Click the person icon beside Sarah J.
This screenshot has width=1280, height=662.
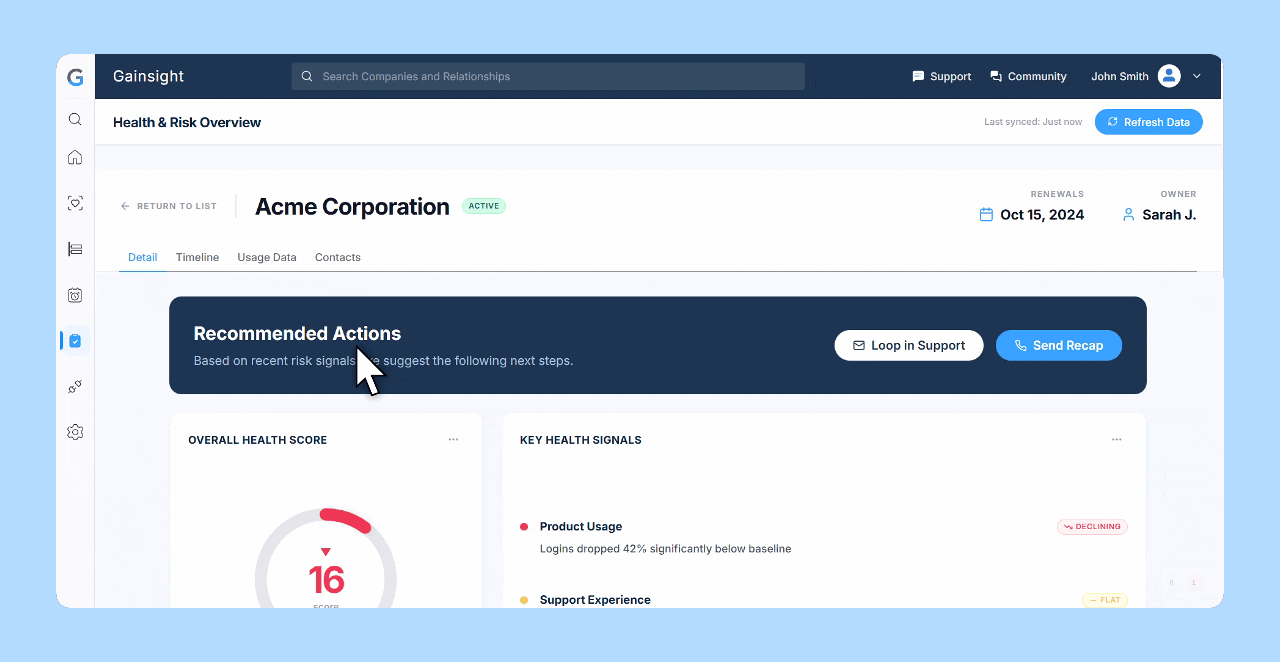pyautogui.click(x=1129, y=215)
